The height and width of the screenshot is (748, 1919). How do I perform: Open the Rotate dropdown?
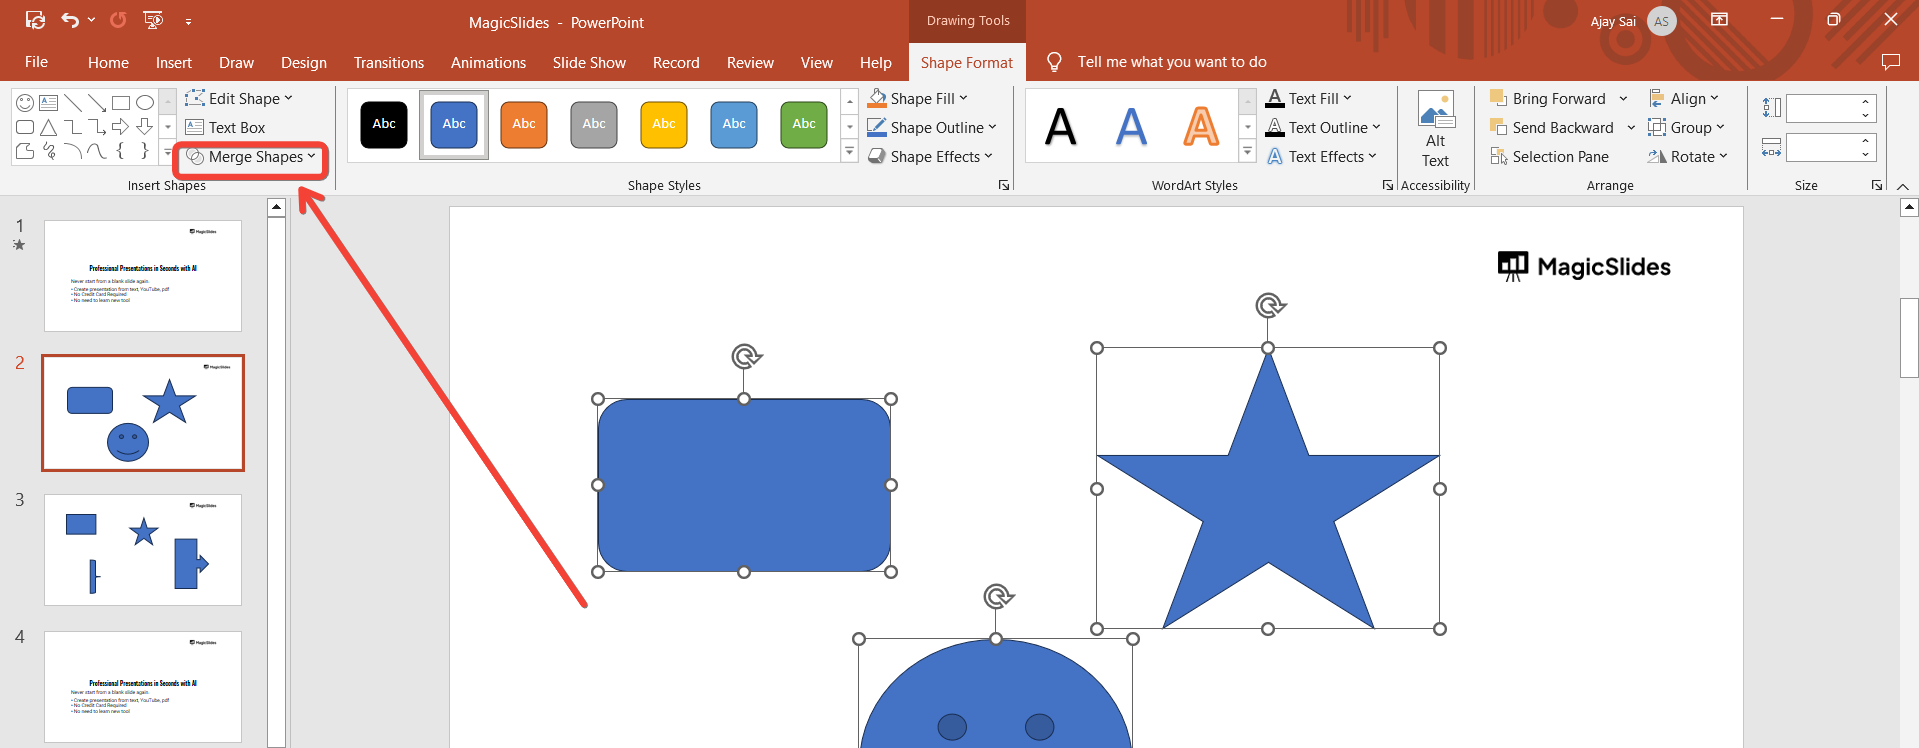[1688, 157]
